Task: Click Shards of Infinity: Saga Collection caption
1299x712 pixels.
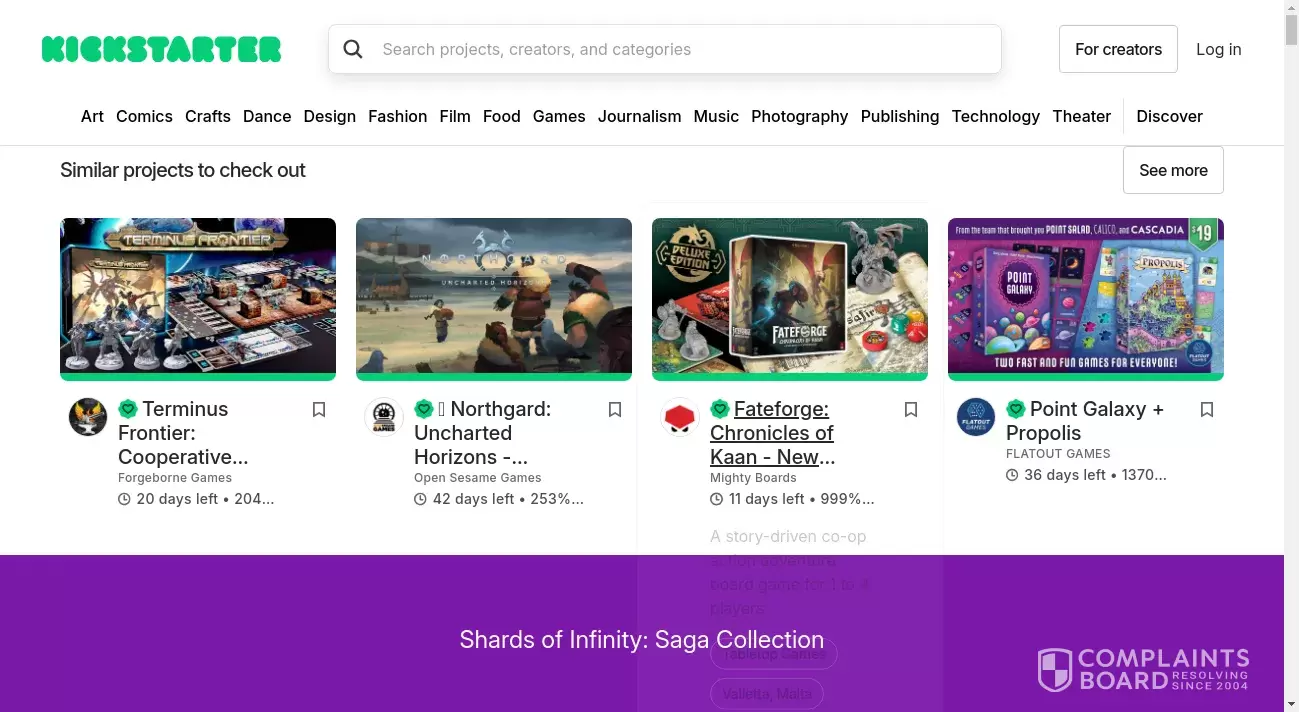Action: coord(642,640)
